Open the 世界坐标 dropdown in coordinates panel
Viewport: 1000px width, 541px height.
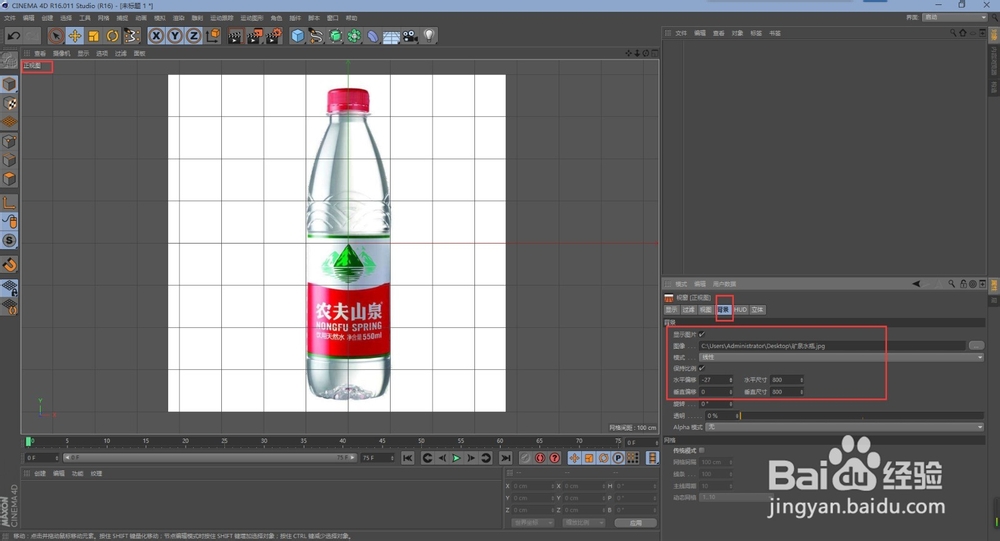click(x=533, y=522)
